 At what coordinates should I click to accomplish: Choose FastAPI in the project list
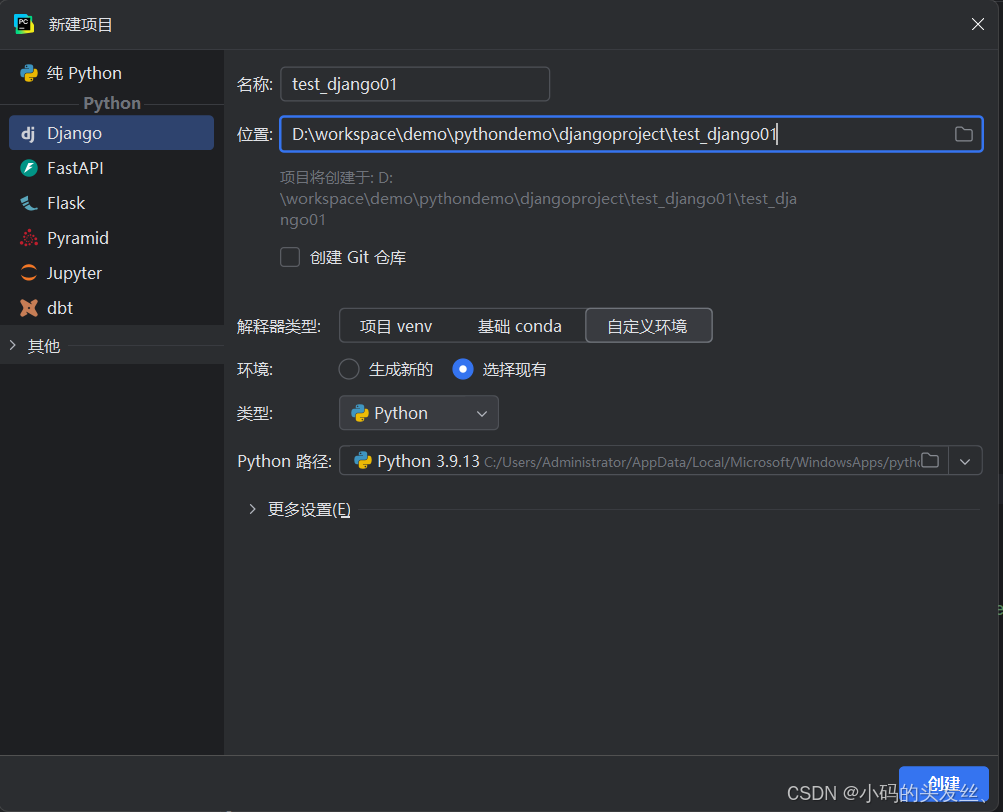[x=111, y=168]
